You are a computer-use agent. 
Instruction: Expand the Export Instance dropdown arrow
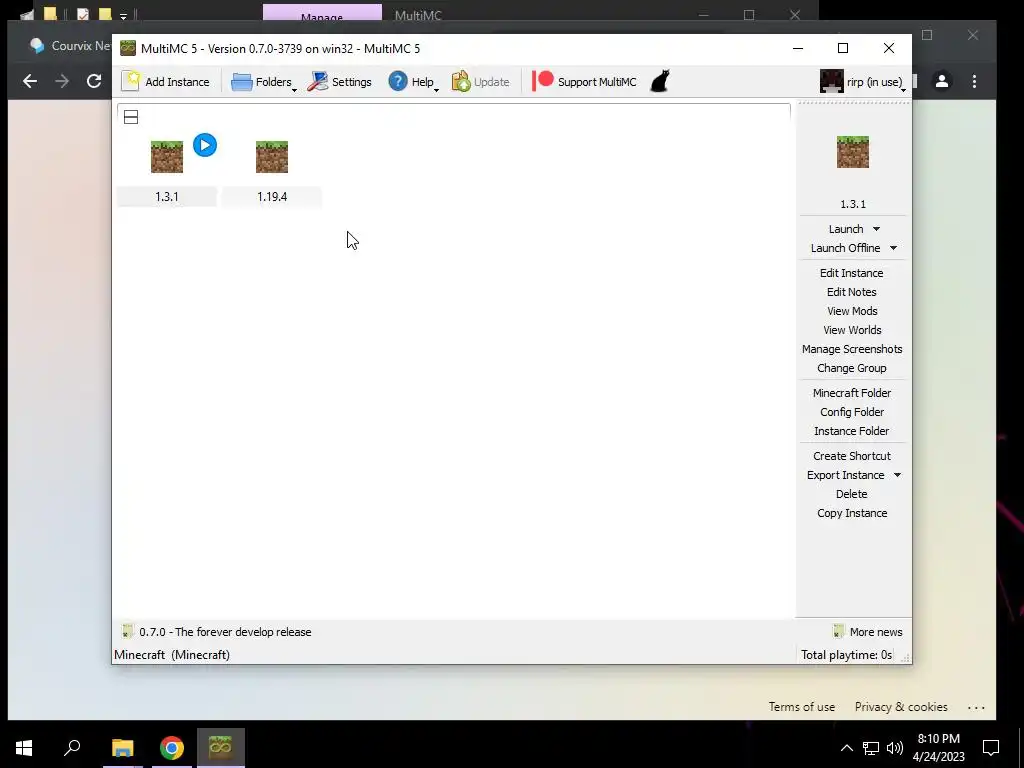[x=897, y=475]
